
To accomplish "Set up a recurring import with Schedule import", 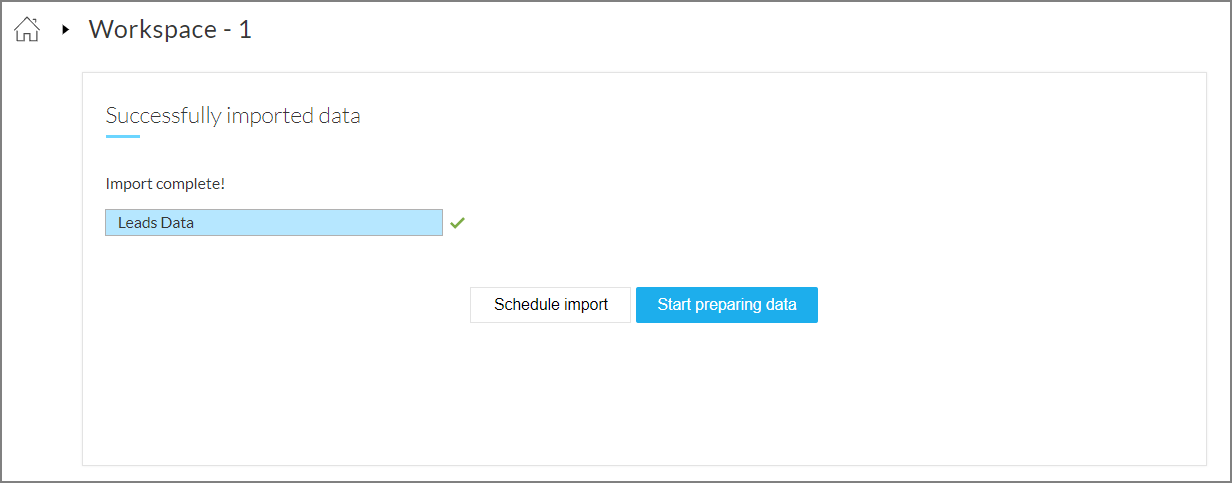I will [x=551, y=305].
